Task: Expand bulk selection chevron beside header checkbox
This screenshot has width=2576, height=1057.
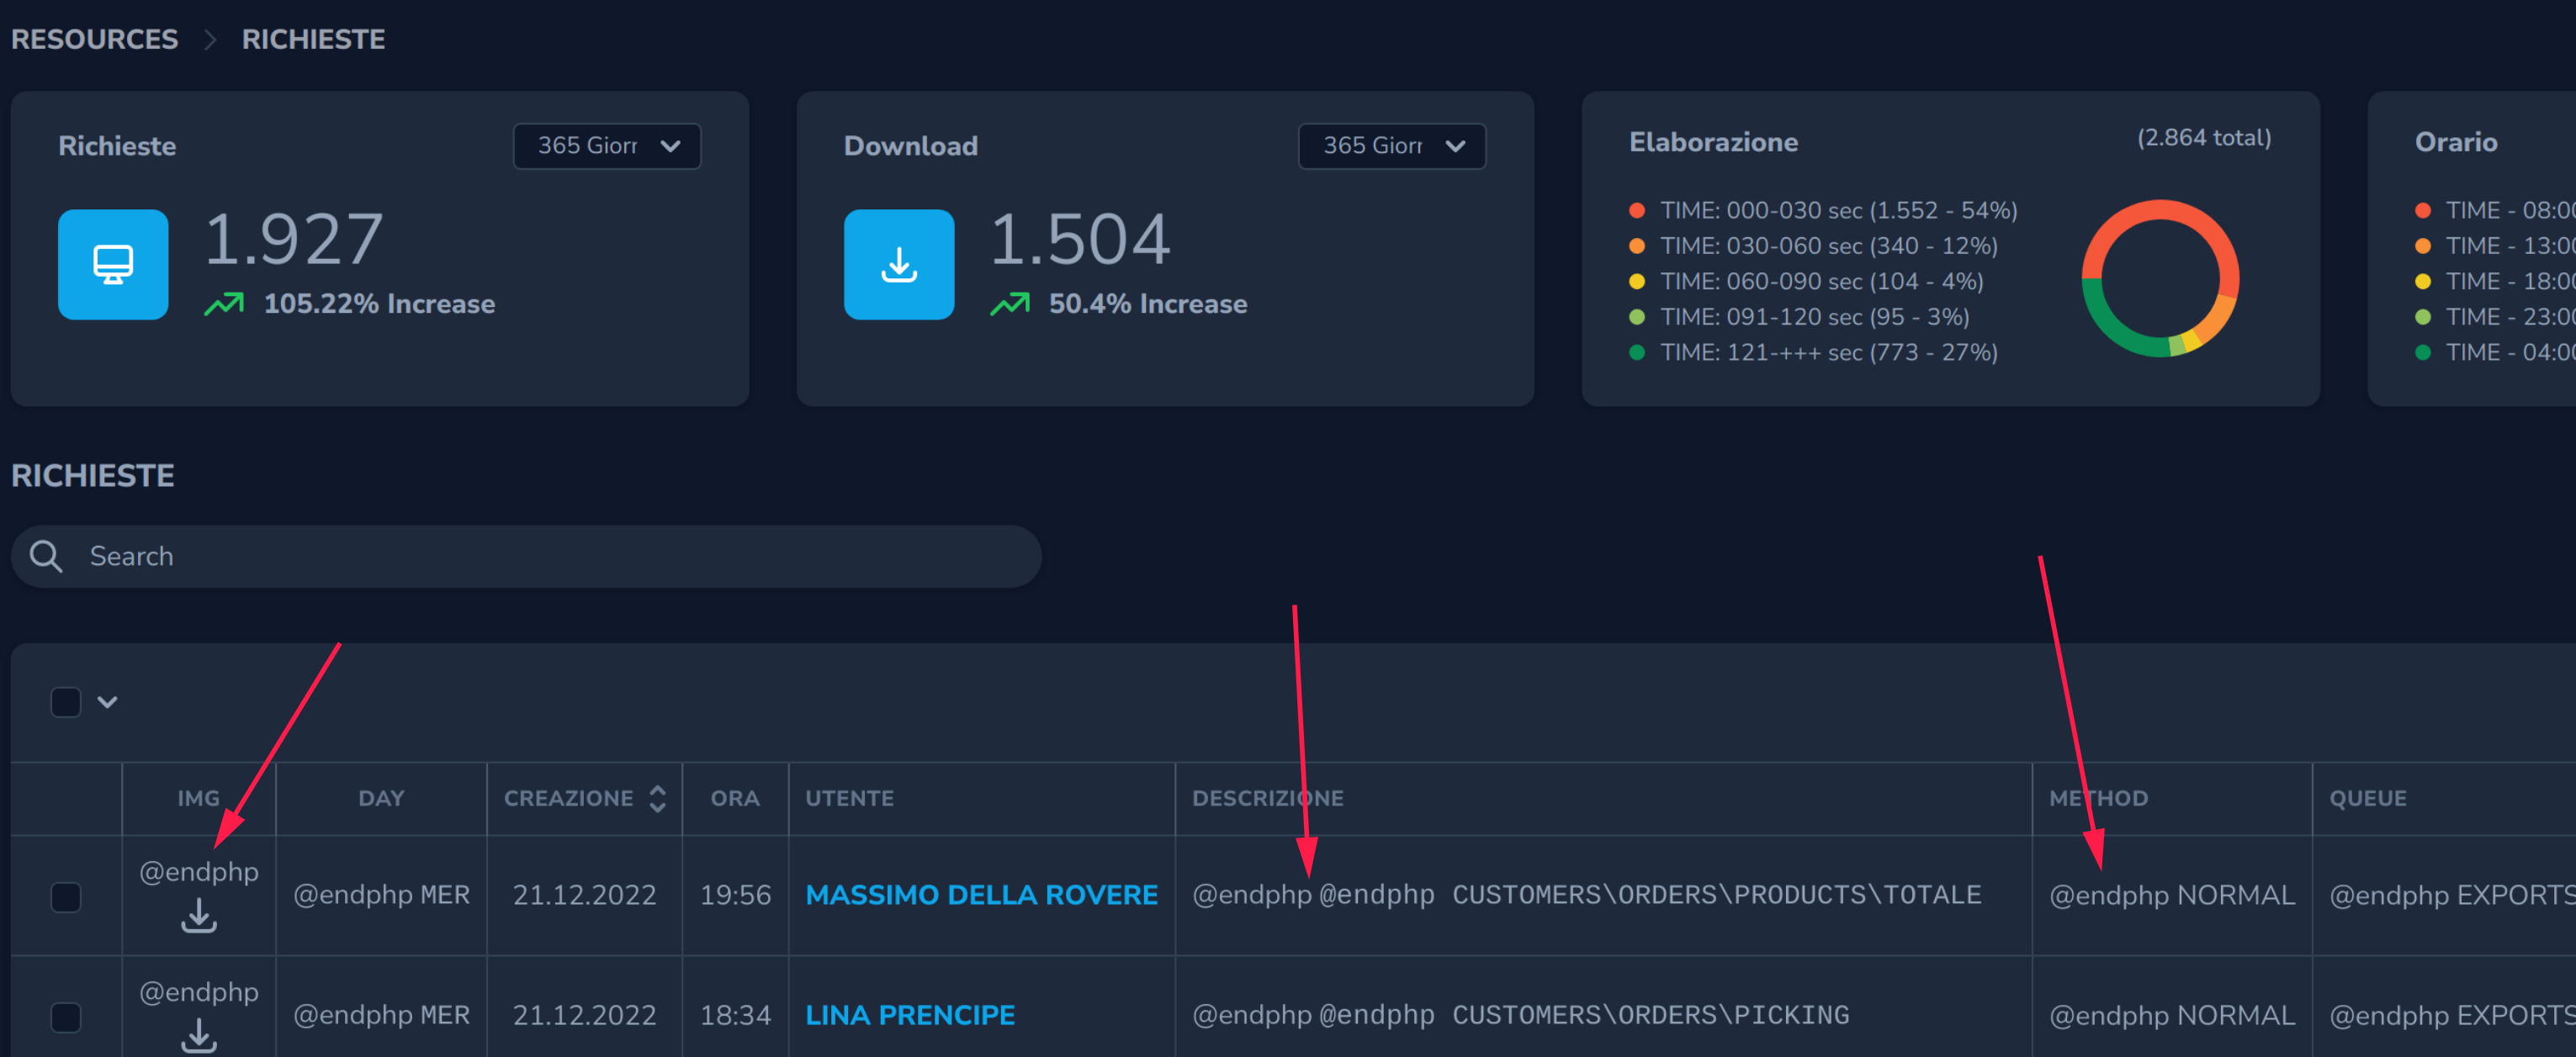Action: coord(107,702)
